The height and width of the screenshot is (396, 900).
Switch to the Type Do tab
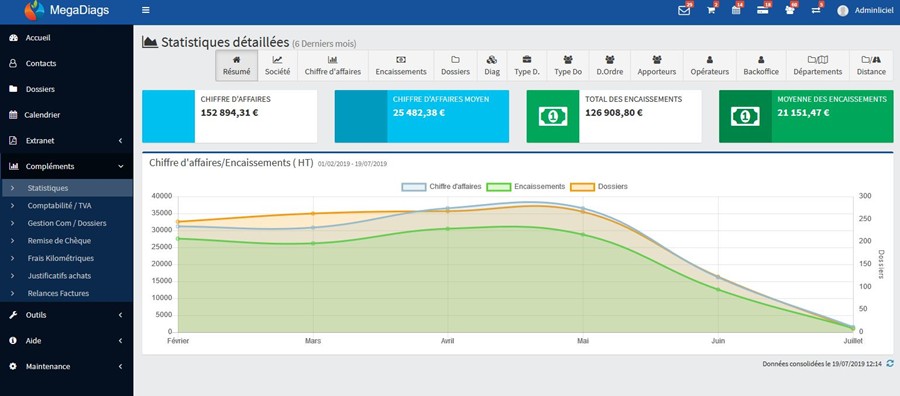pos(568,65)
